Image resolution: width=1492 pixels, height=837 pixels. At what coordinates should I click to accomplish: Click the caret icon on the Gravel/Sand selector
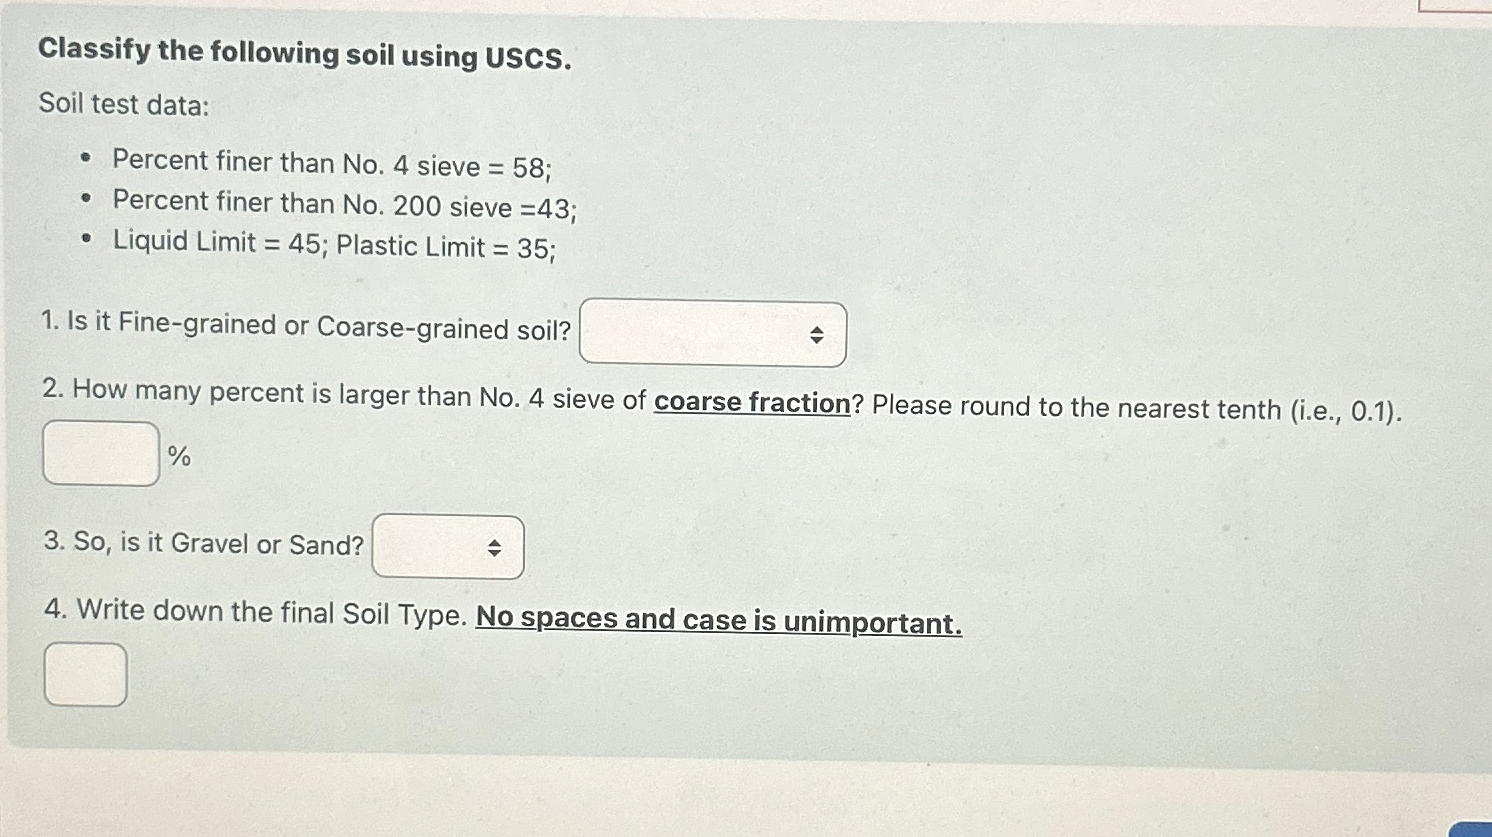[x=496, y=547]
